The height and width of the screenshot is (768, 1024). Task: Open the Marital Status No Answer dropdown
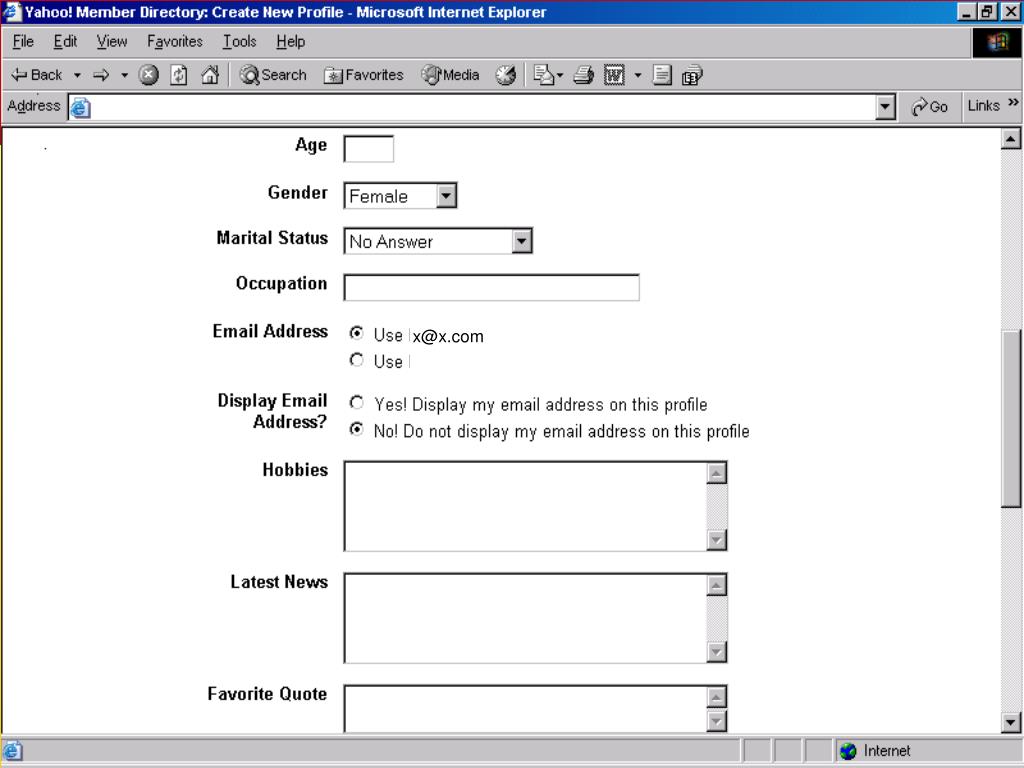(438, 241)
